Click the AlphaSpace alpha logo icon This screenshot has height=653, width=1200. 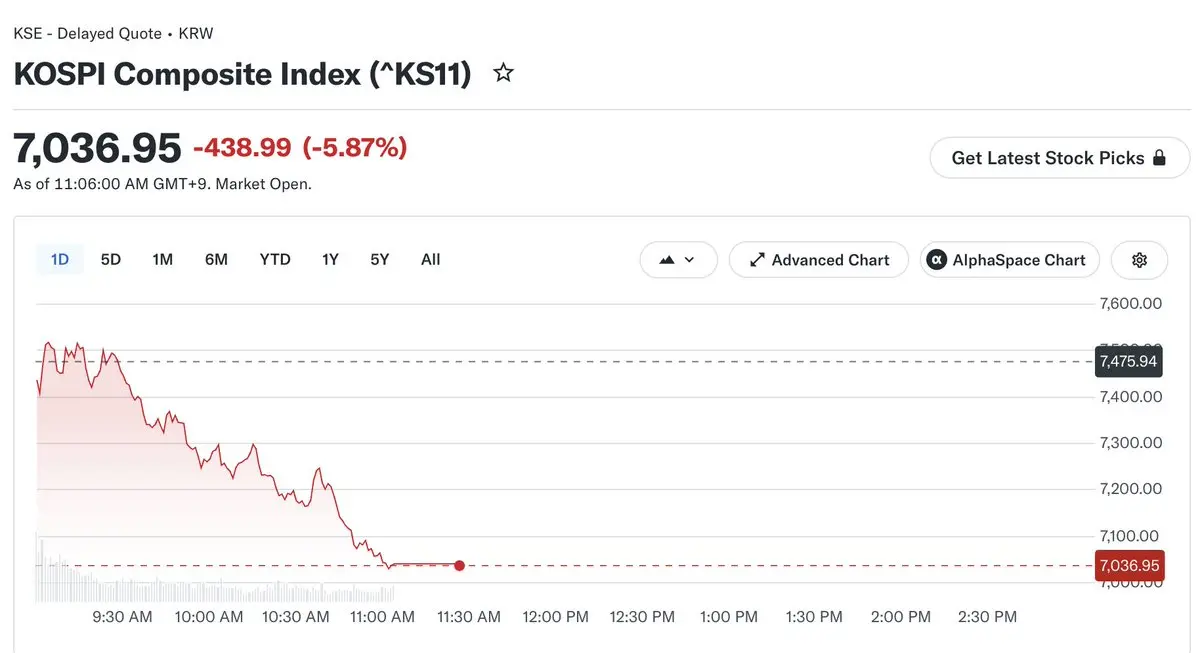click(x=937, y=260)
